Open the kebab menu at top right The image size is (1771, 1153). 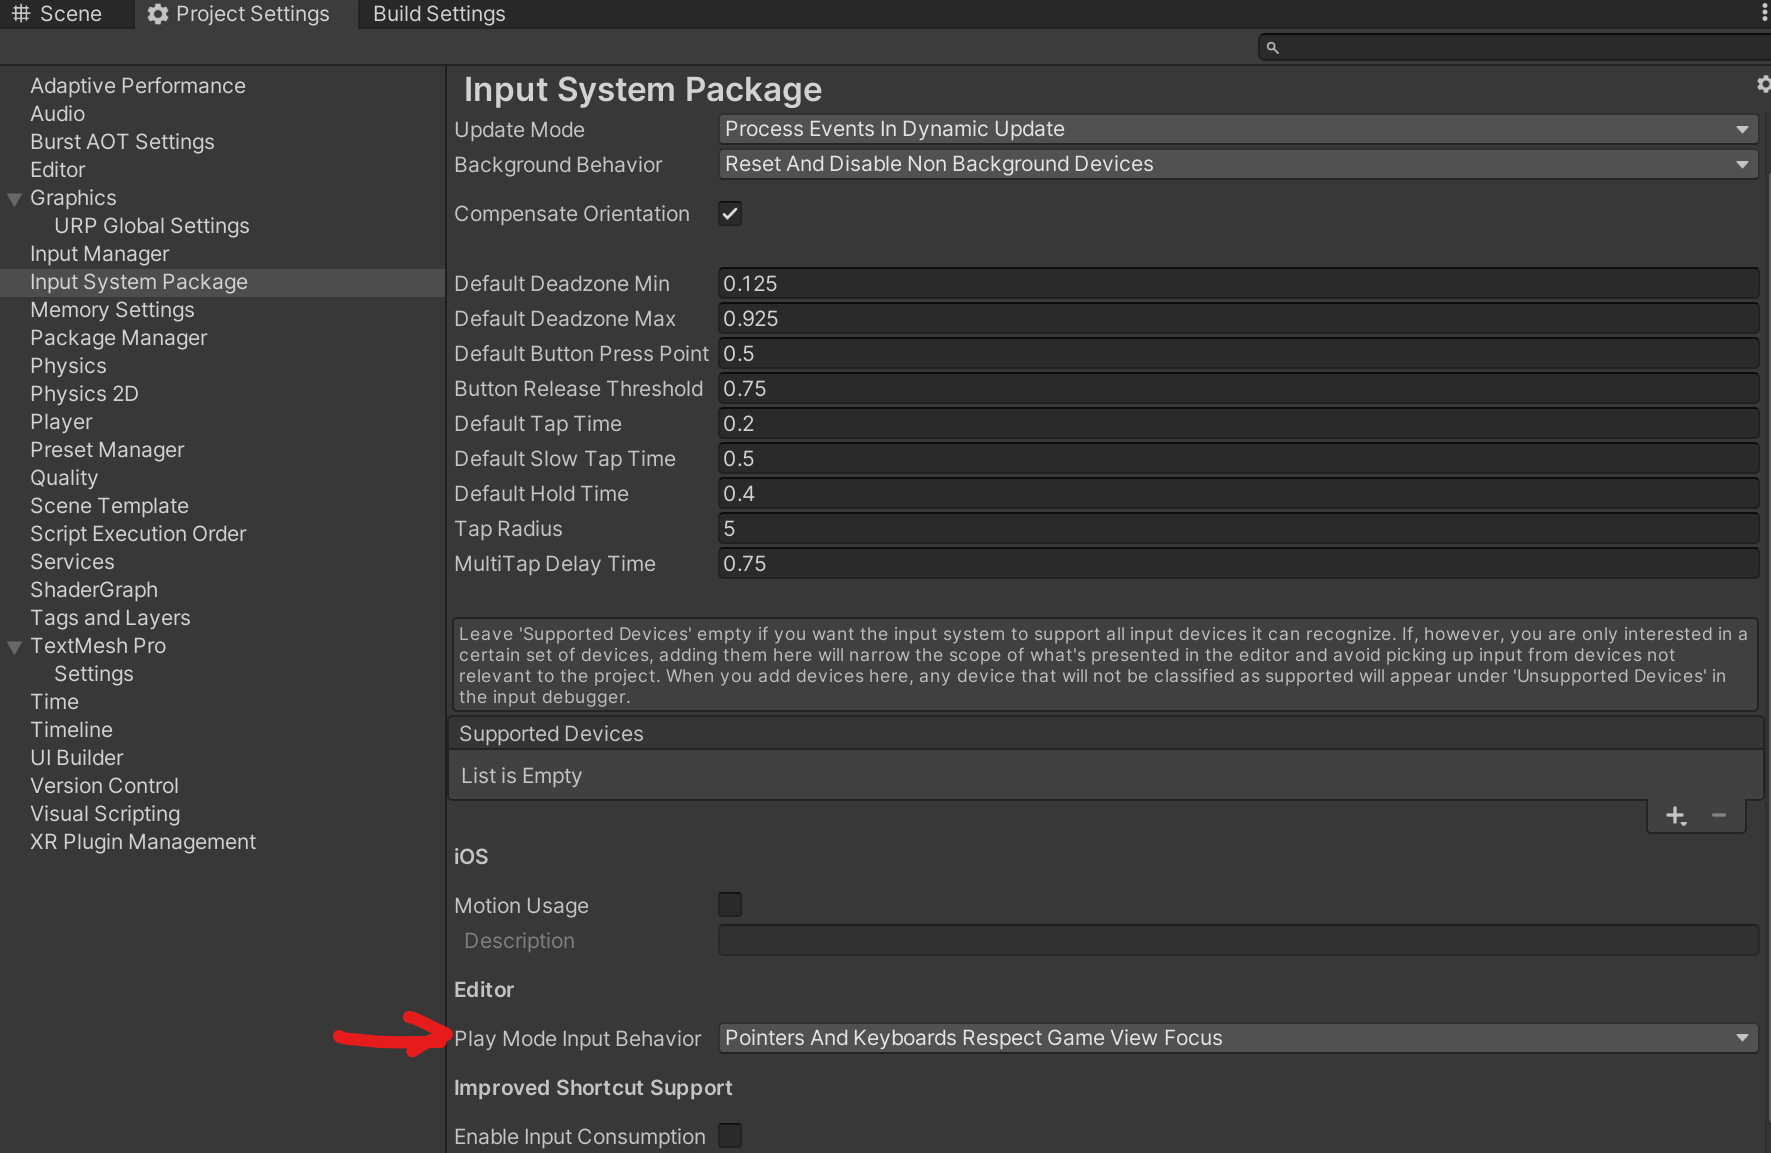pos(1764,13)
